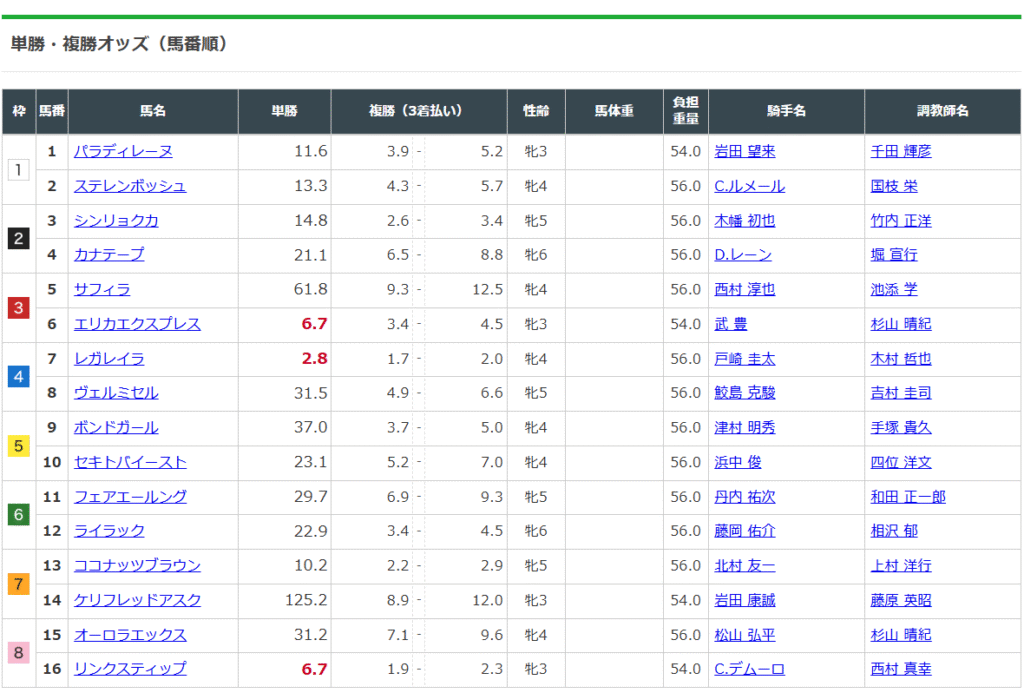The height and width of the screenshot is (693, 1024).
Task: Click レガレイラ win odds 2.8
Action: coord(314,359)
